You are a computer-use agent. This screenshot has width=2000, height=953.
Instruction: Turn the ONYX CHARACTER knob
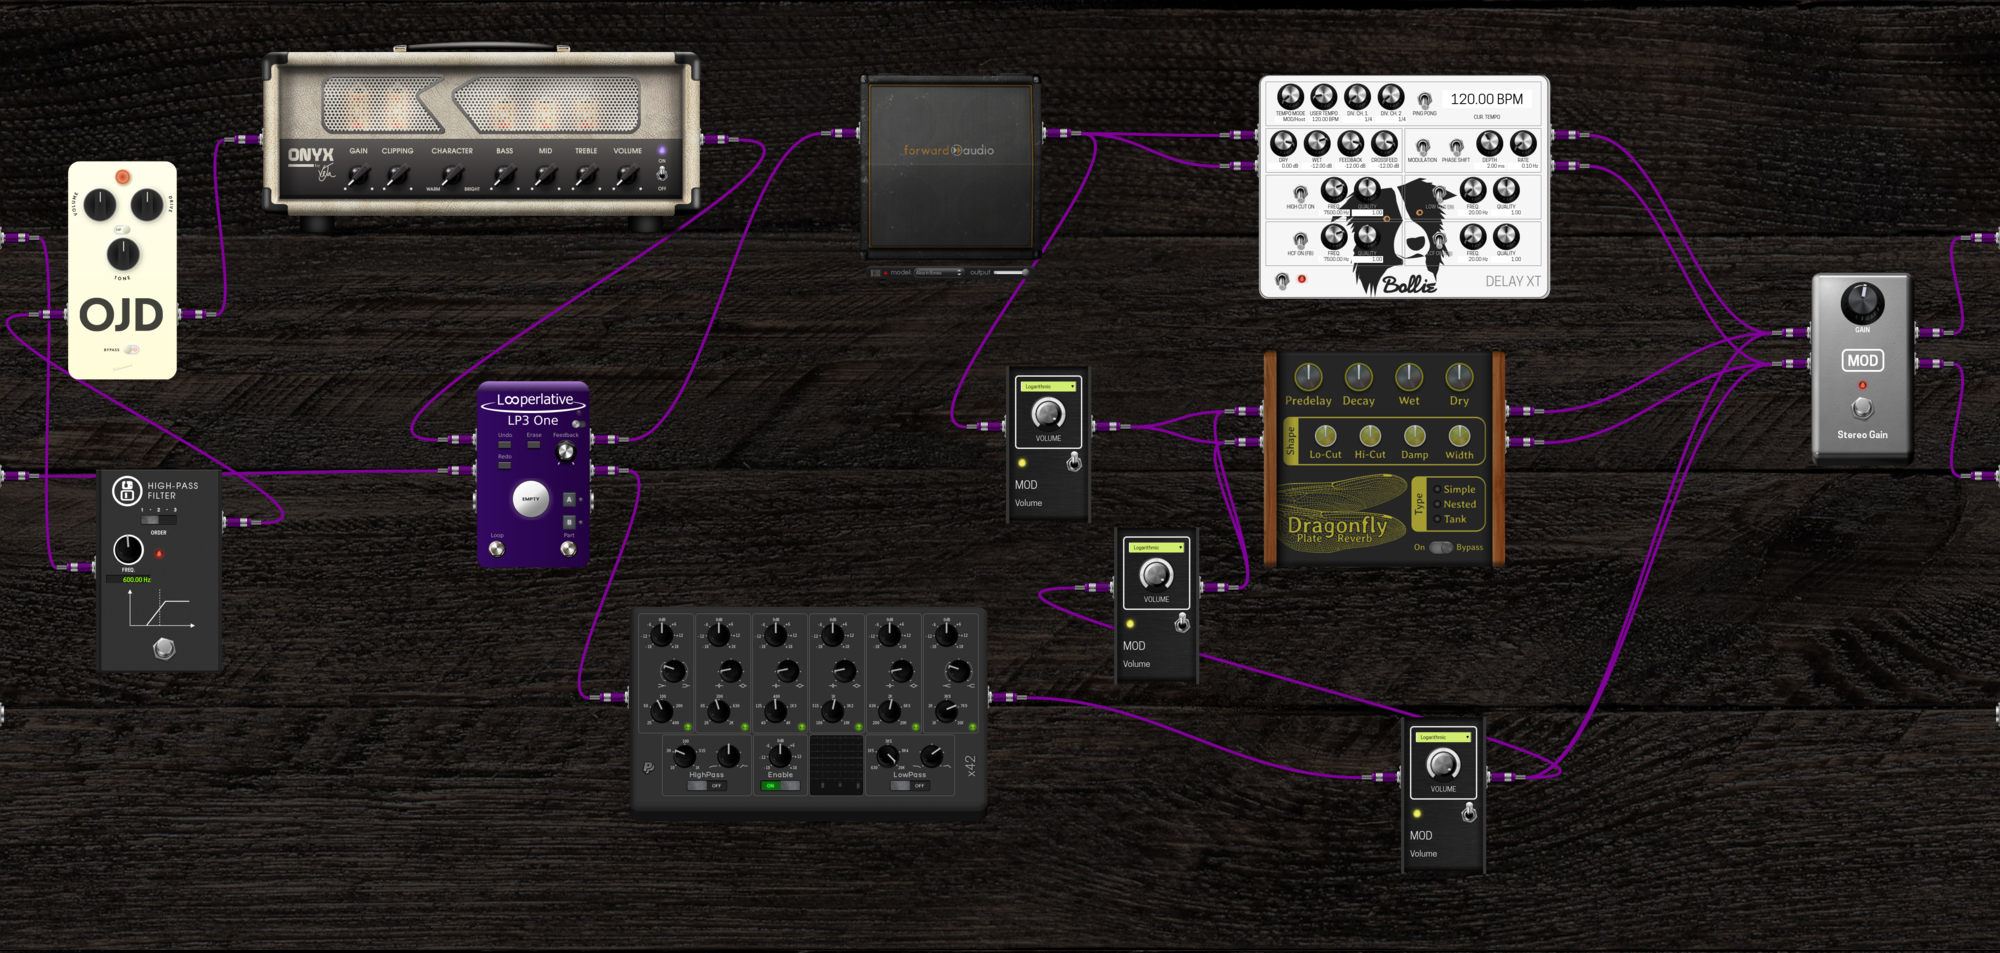[x=452, y=177]
